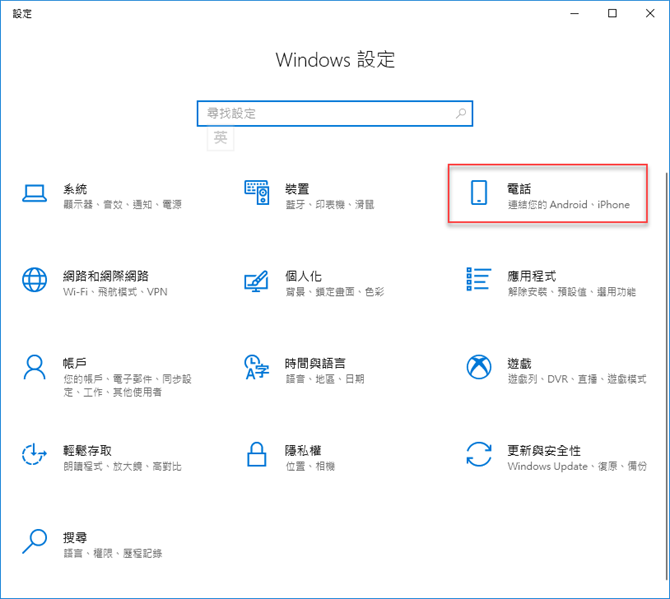Click description 藍牙、印表機、滑鼠

[329, 205]
